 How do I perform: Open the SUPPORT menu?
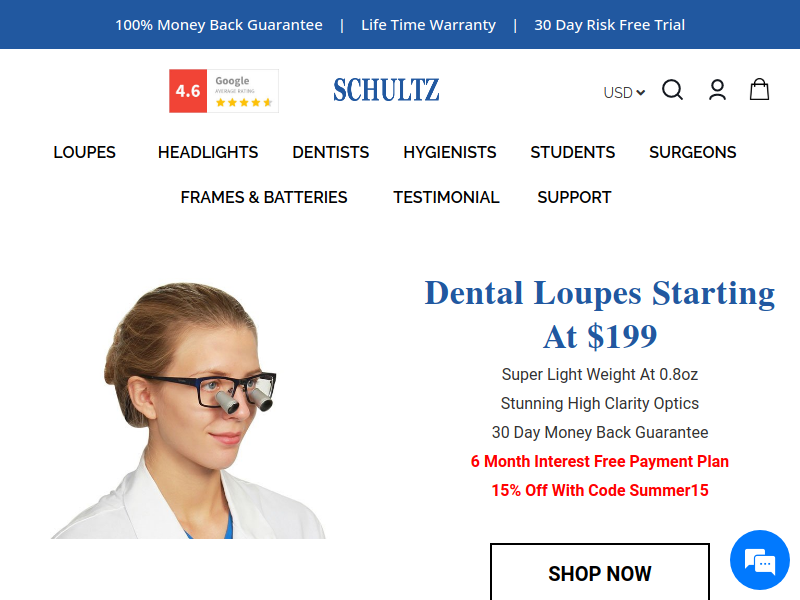(x=574, y=197)
